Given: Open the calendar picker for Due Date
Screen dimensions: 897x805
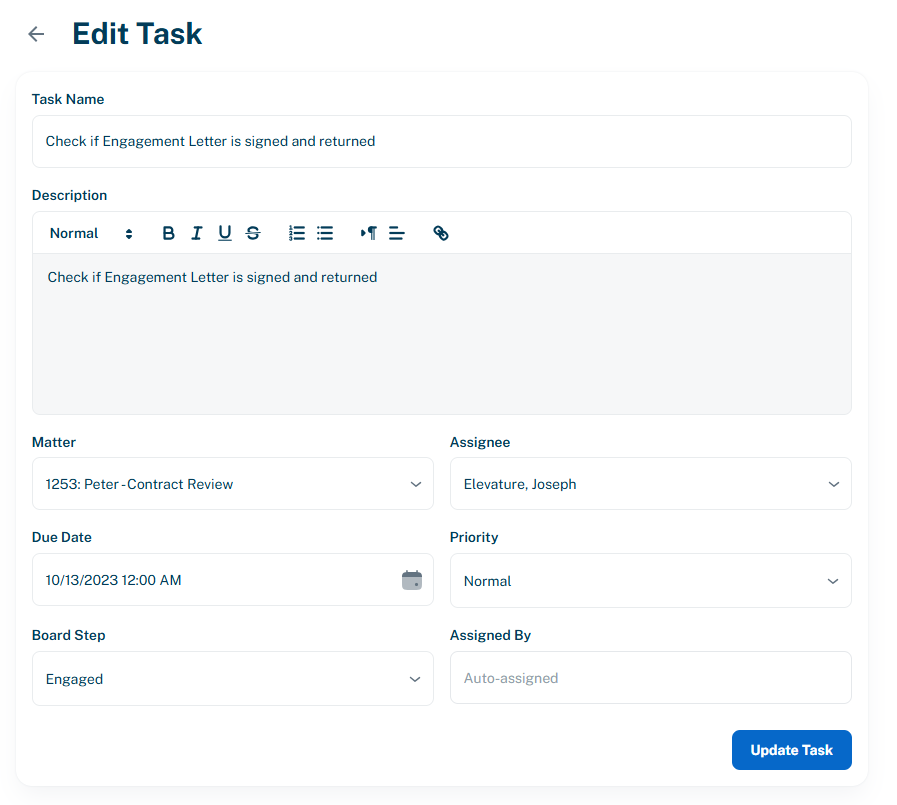Looking at the screenshot, I should (x=411, y=579).
